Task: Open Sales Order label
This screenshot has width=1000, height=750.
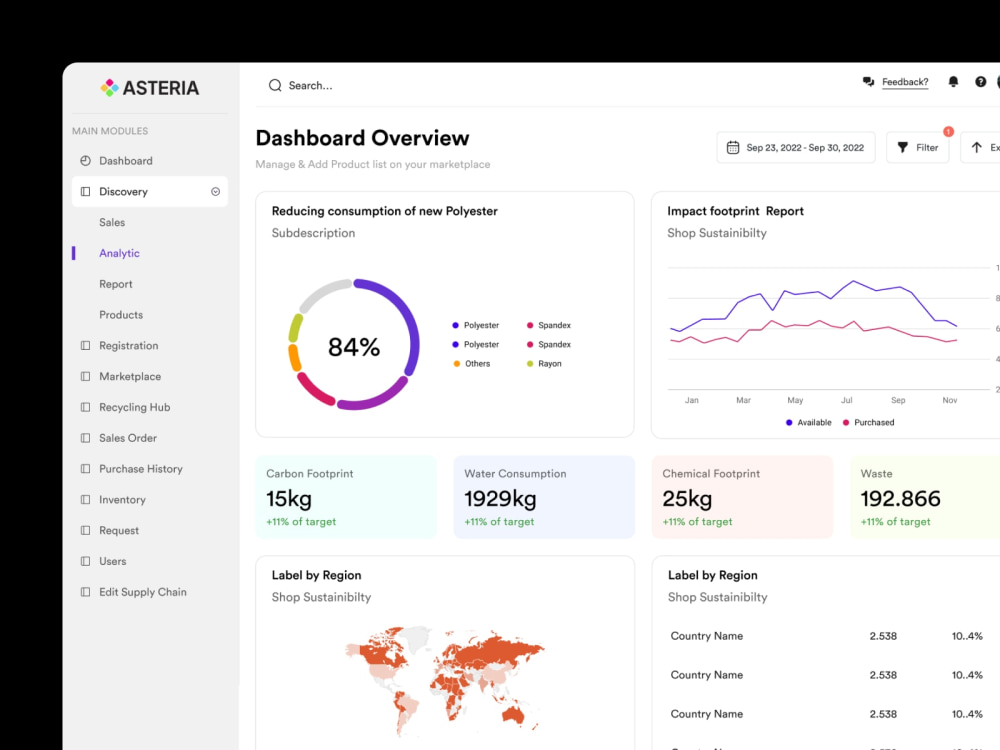Action: point(128,438)
